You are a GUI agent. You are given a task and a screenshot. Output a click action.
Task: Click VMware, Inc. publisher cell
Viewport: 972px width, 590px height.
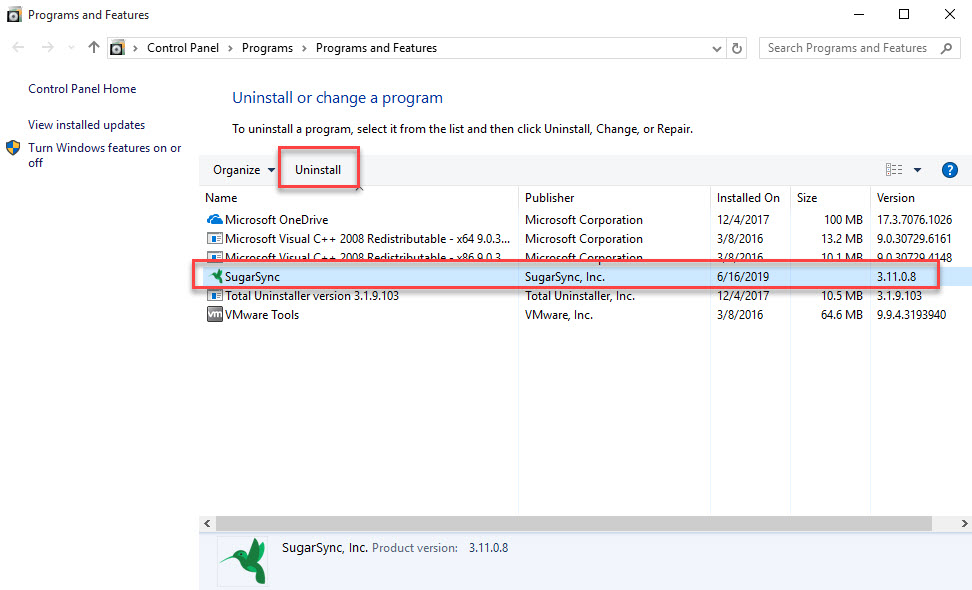559,315
